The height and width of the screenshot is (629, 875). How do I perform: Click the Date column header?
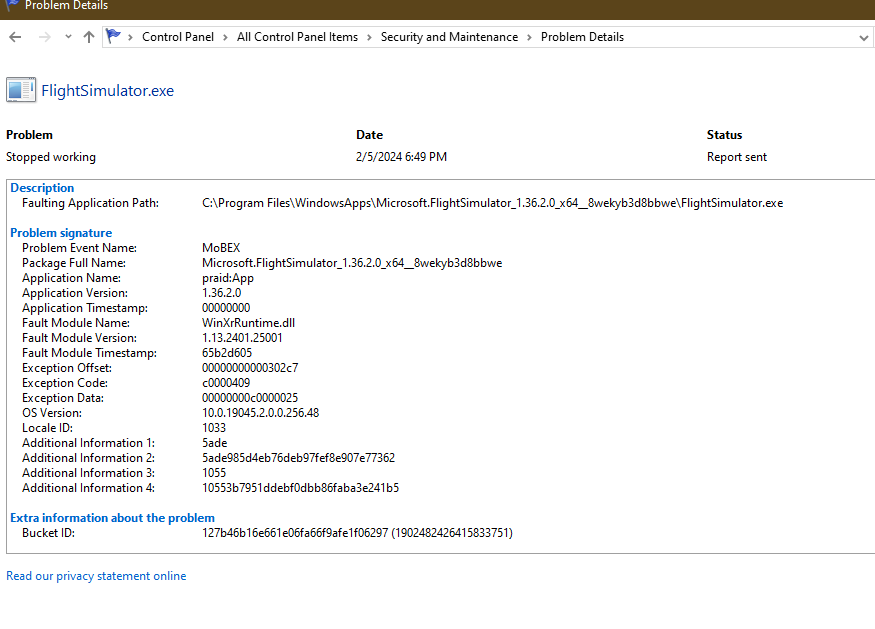tap(369, 135)
